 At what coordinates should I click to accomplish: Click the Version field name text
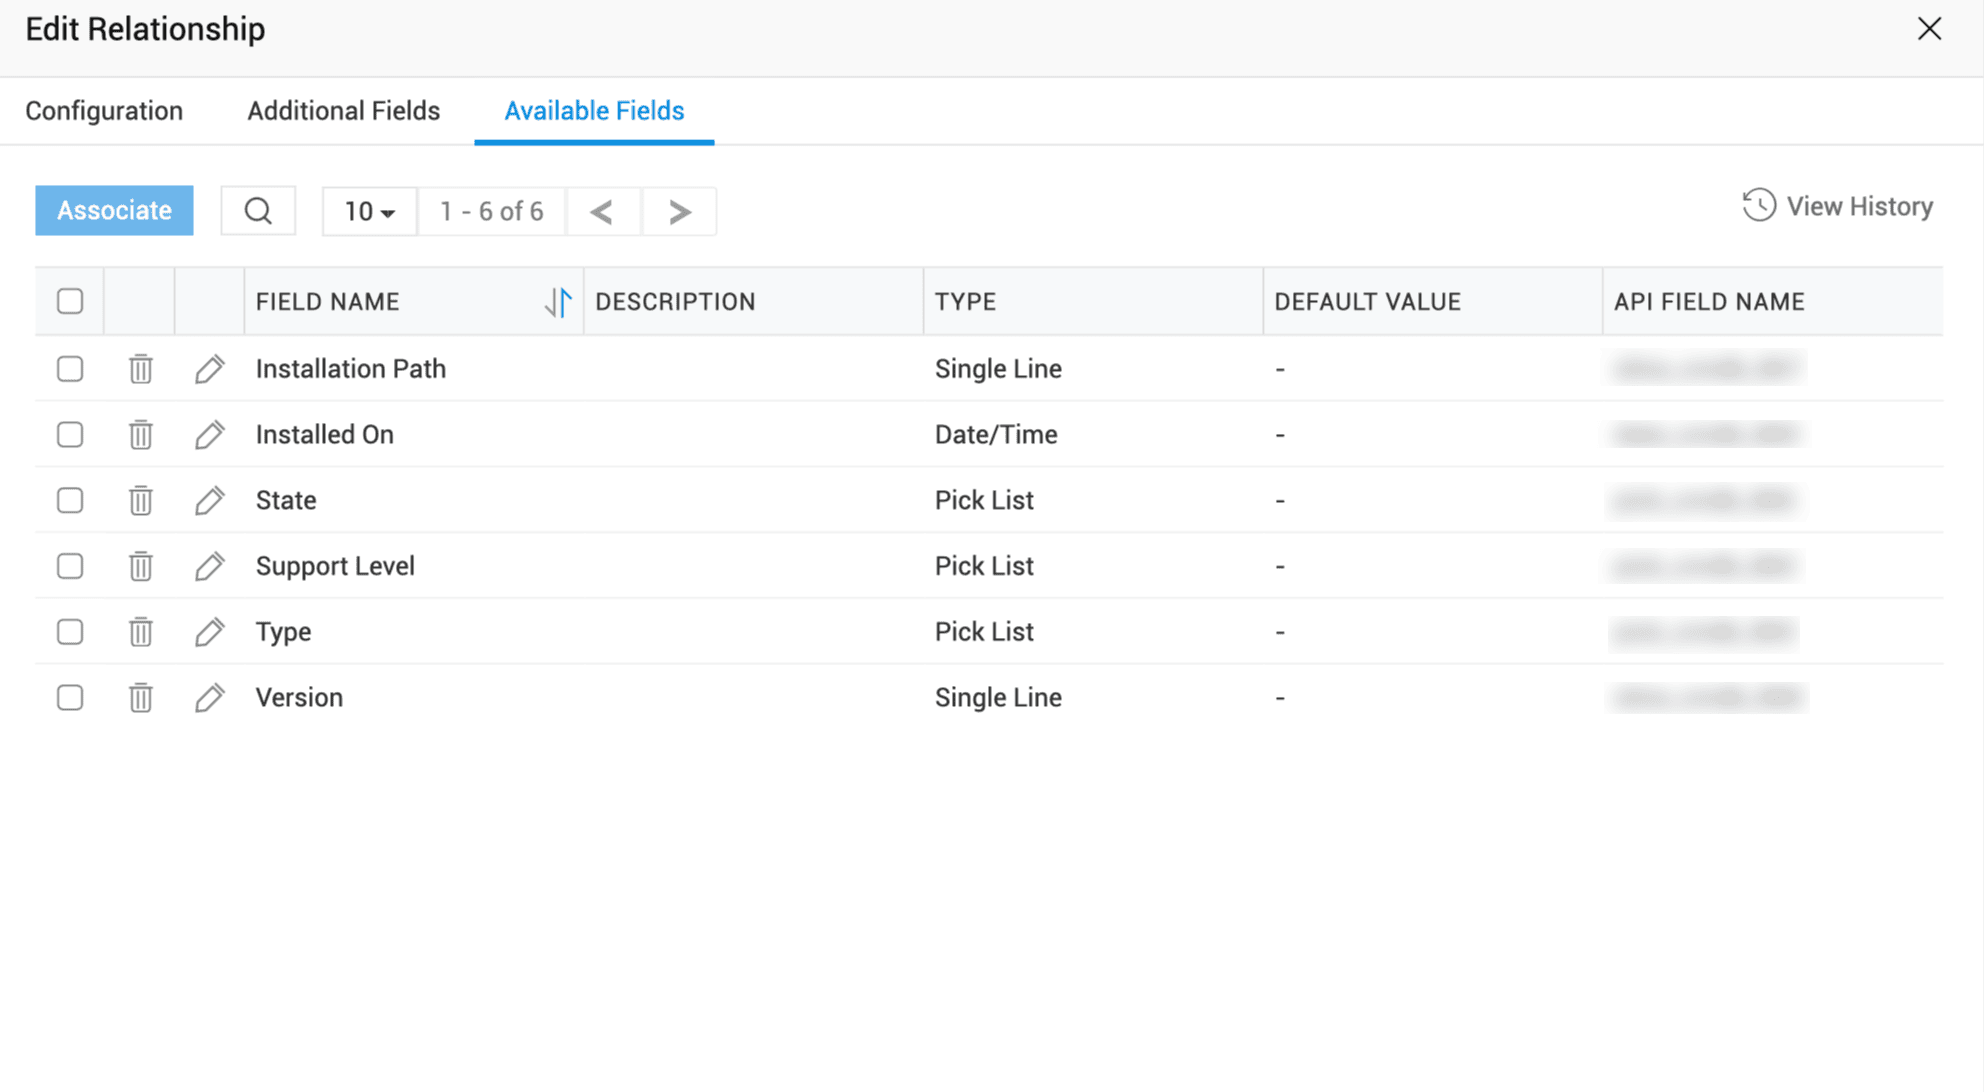[299, 697]
